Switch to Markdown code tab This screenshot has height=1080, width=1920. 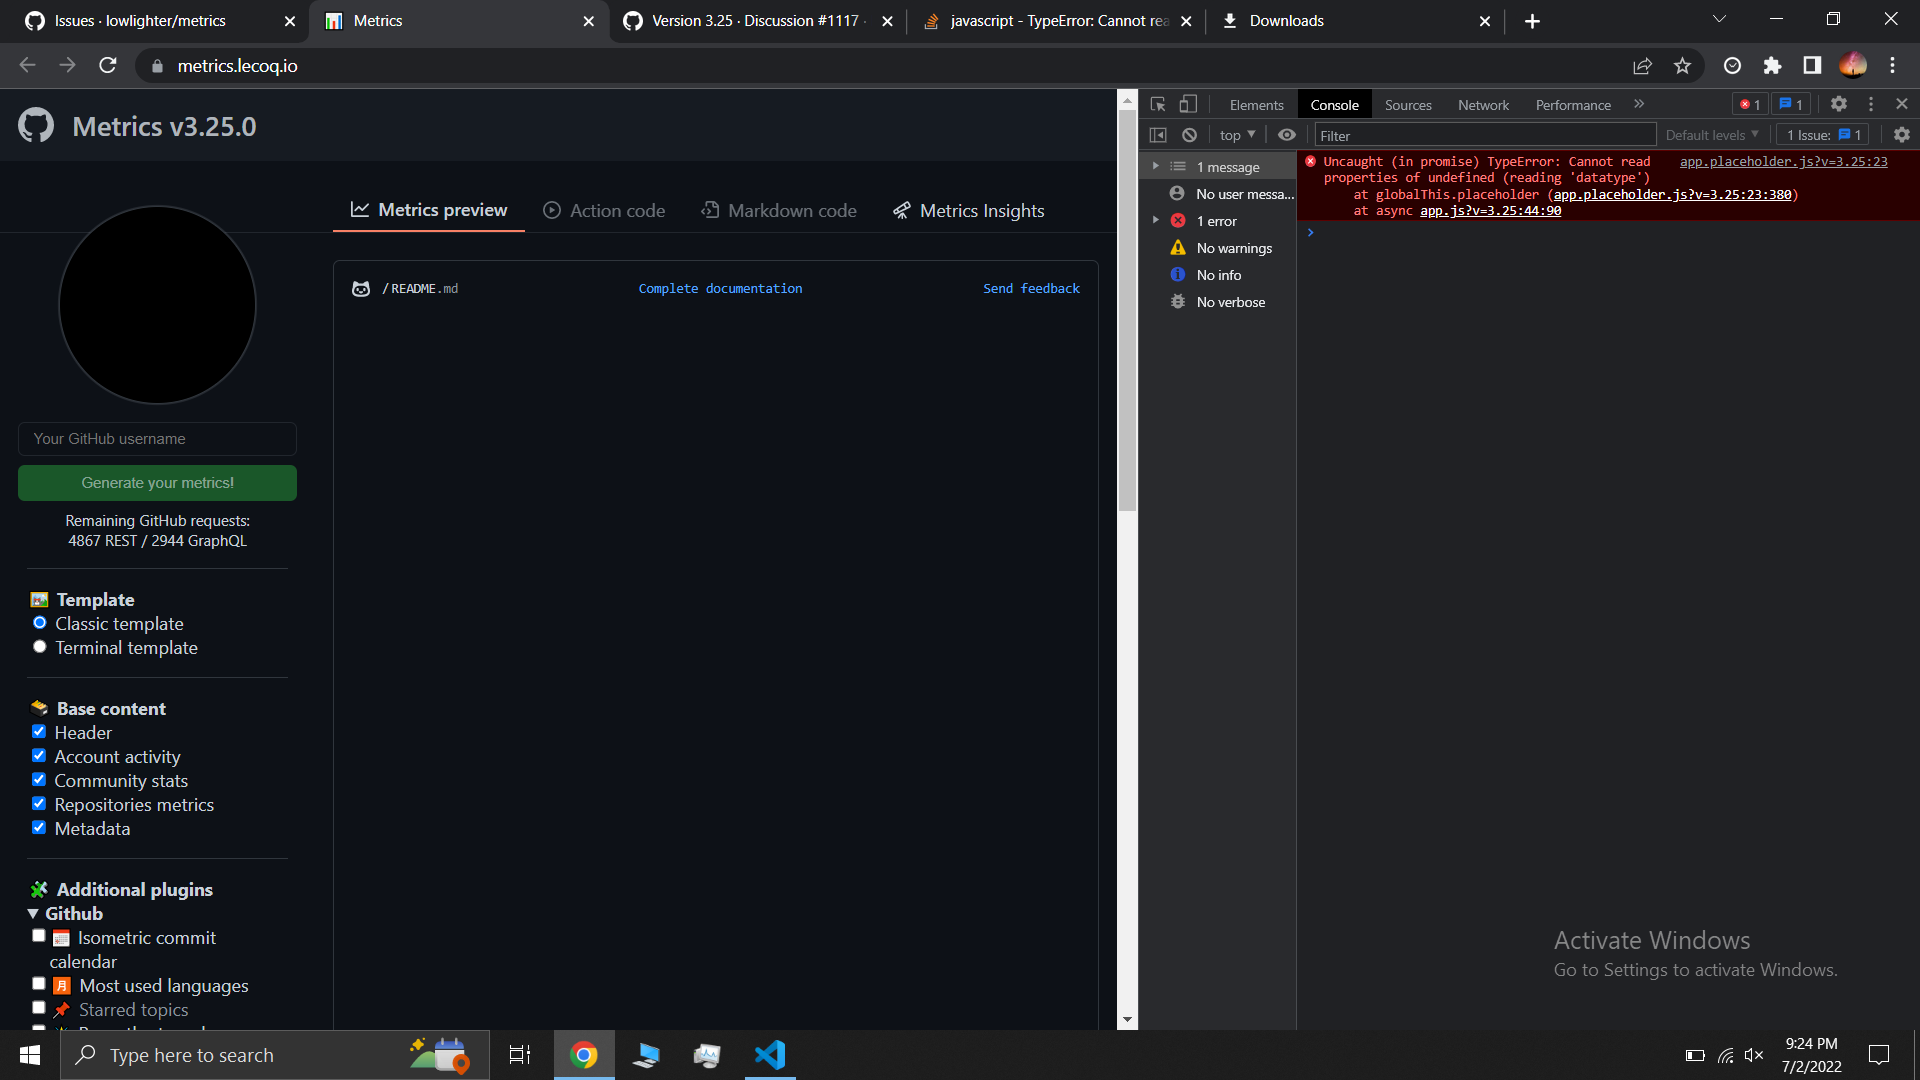click(x=779, y=211)
